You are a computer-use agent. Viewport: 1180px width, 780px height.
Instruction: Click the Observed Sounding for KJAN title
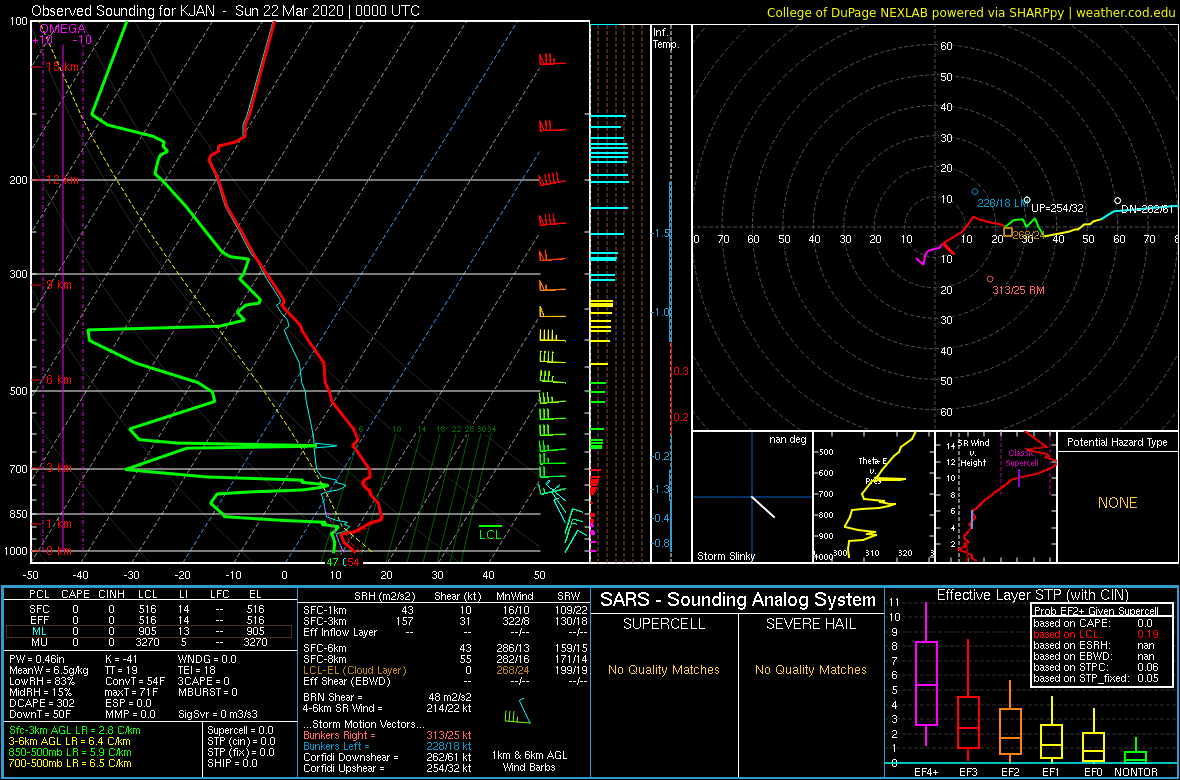(x=226, y=11)
